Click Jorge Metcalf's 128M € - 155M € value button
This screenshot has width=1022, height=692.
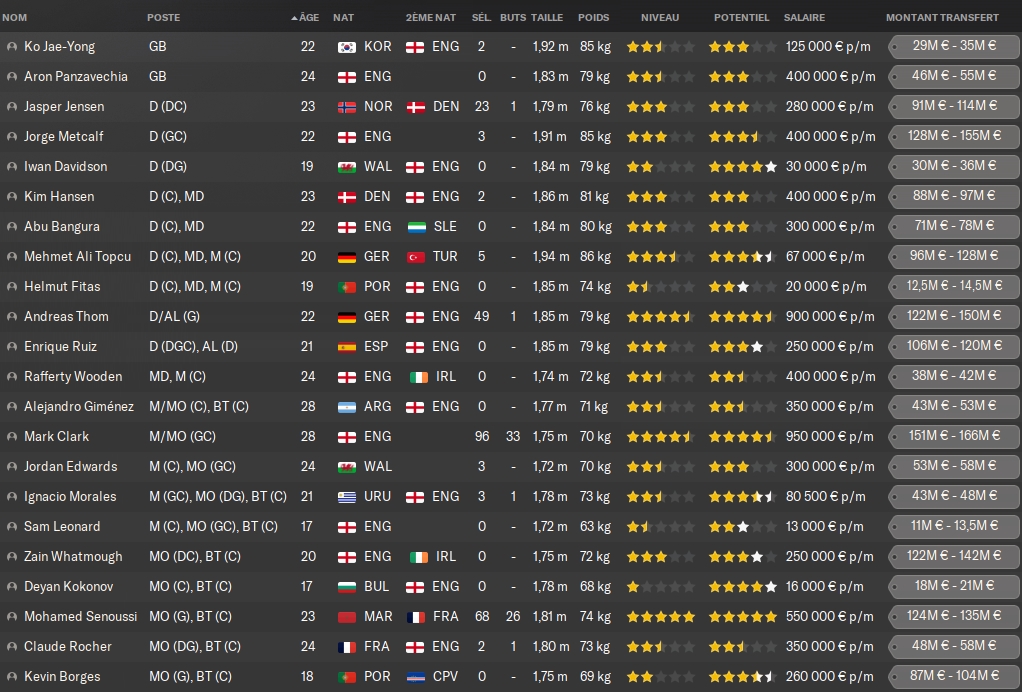(x=955, y=136)
